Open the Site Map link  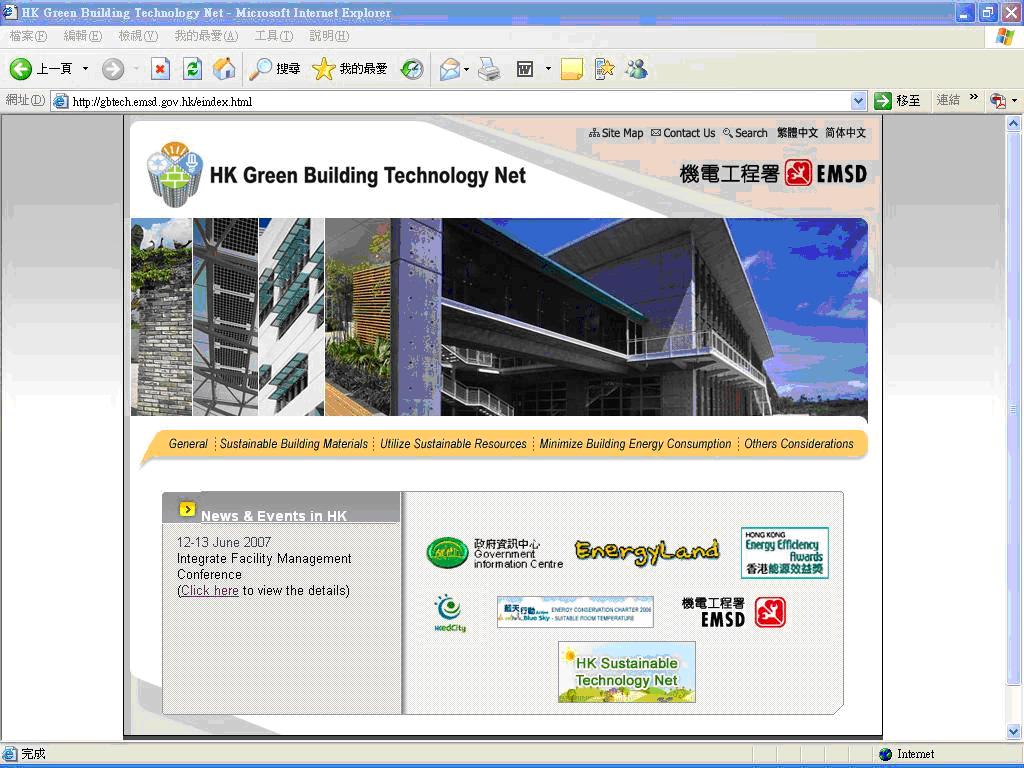(x=621, y=133)
